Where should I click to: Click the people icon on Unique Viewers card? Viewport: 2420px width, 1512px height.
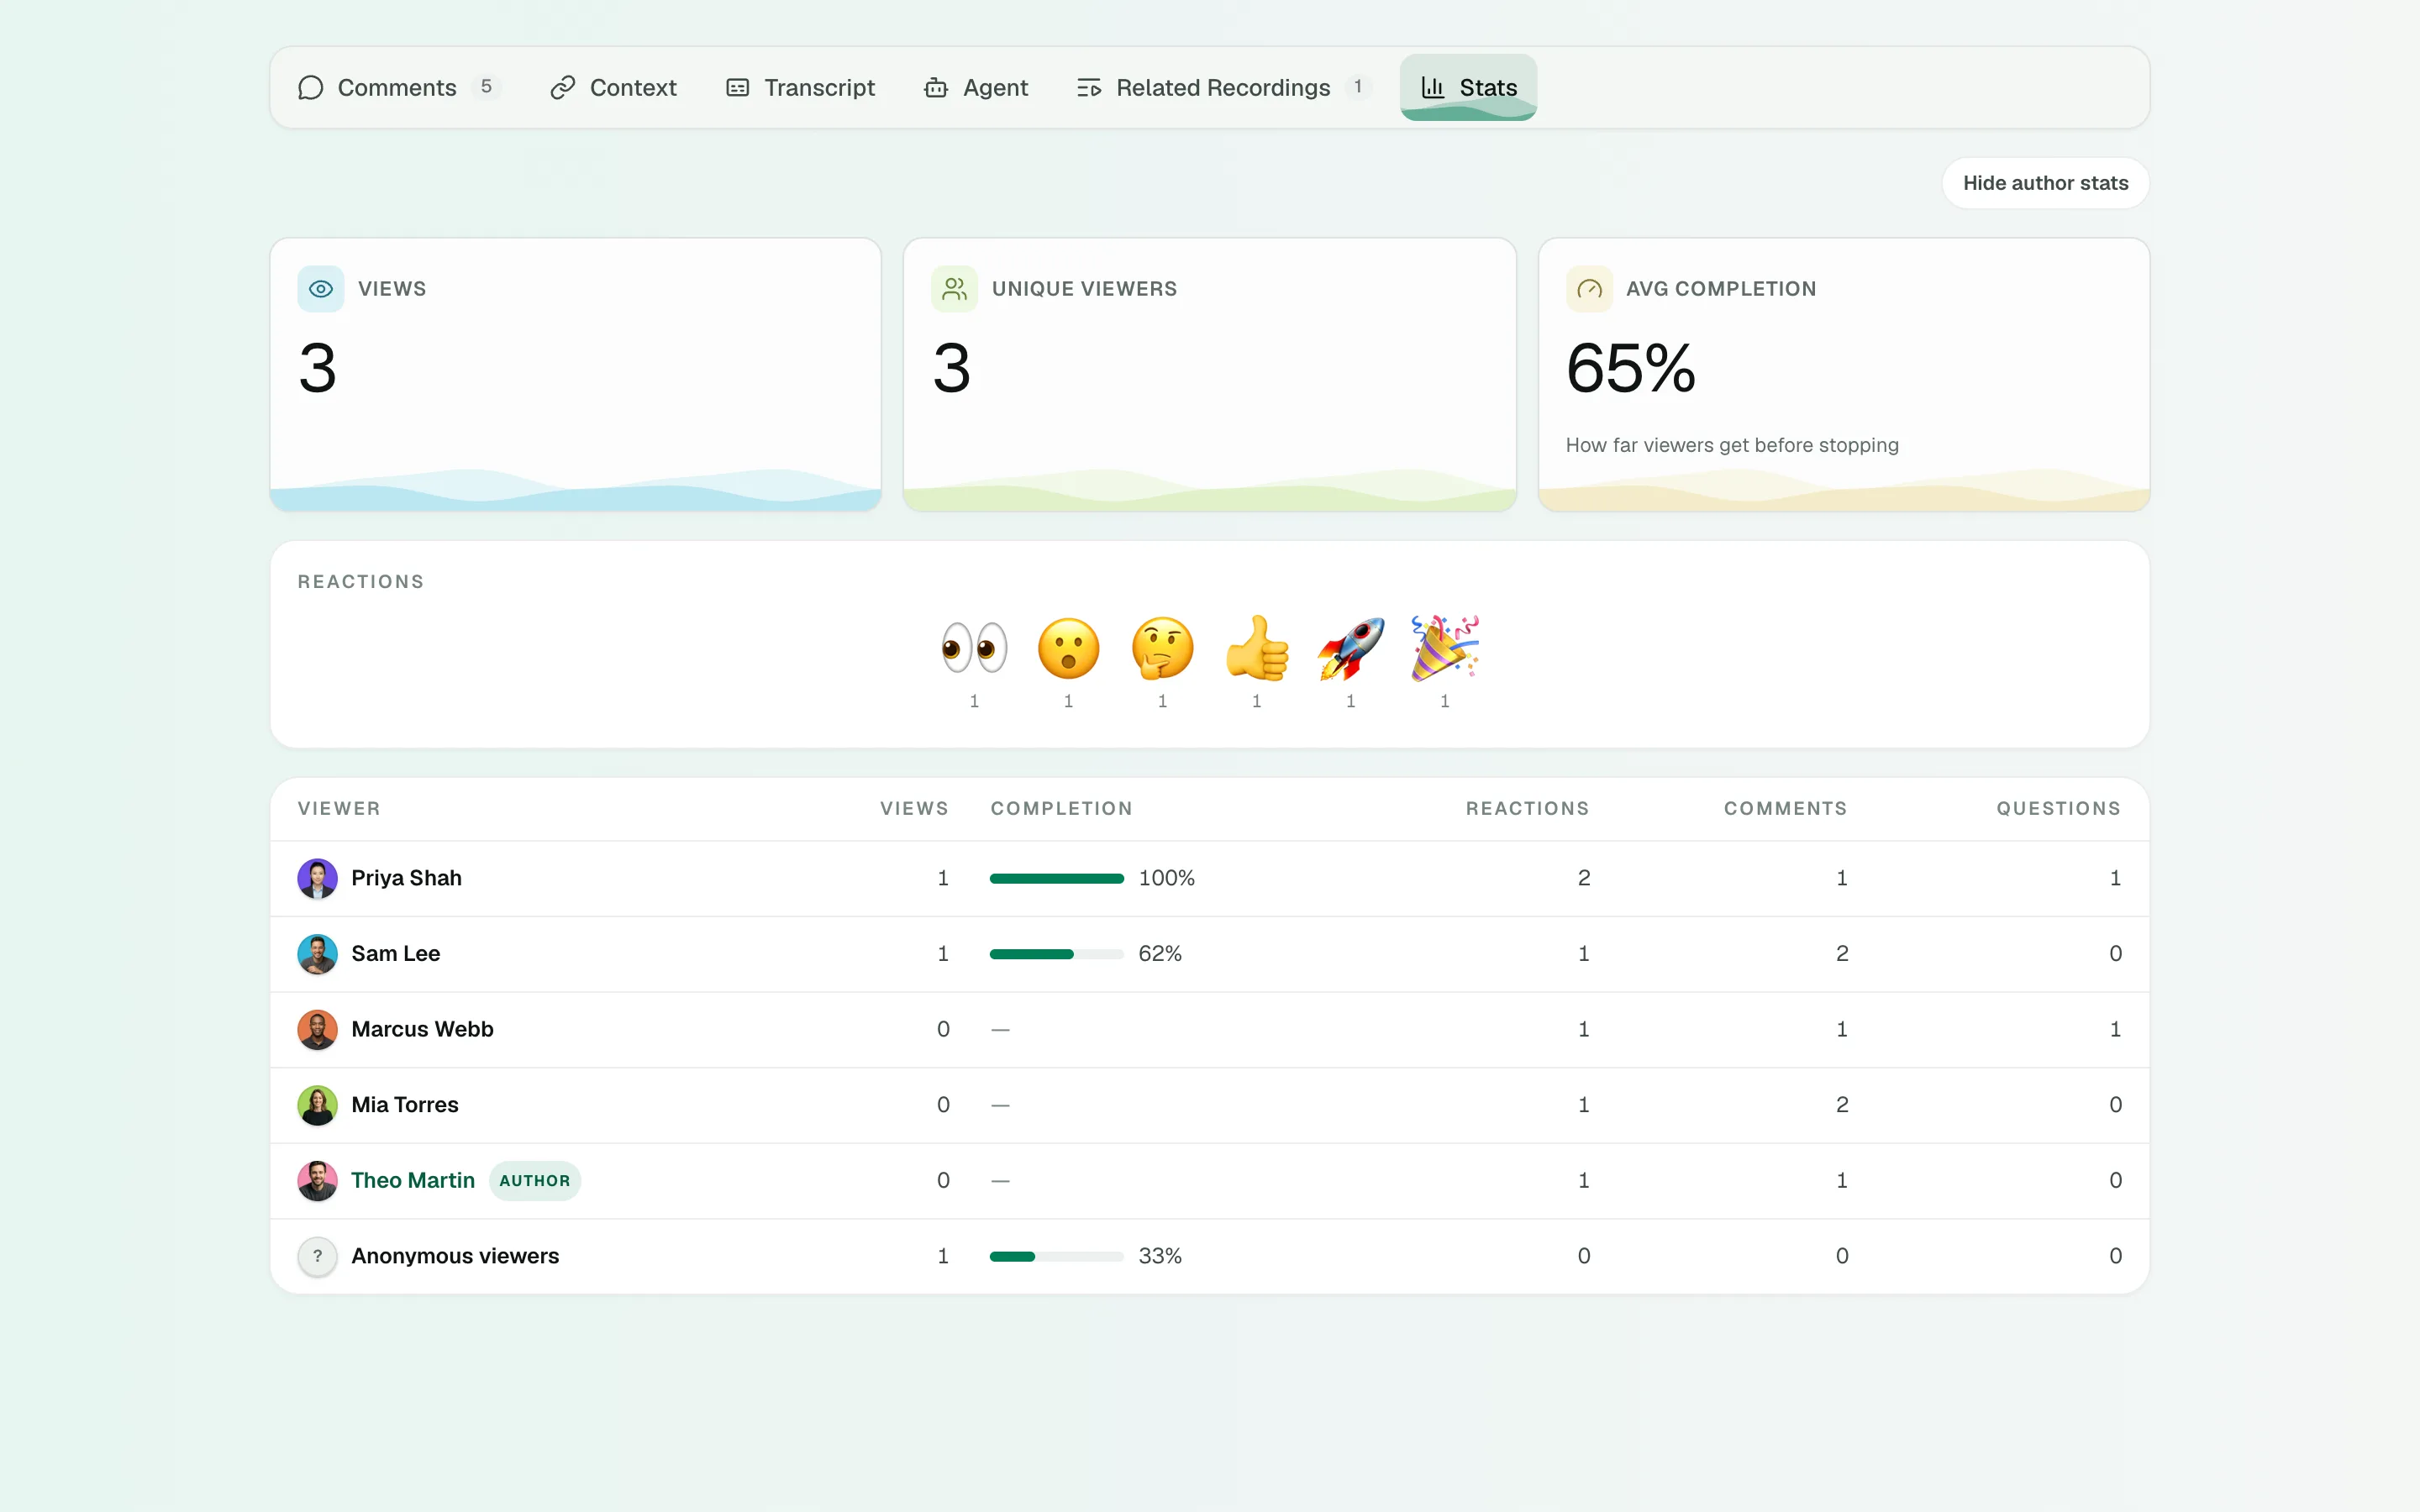[x=954, y=289]
